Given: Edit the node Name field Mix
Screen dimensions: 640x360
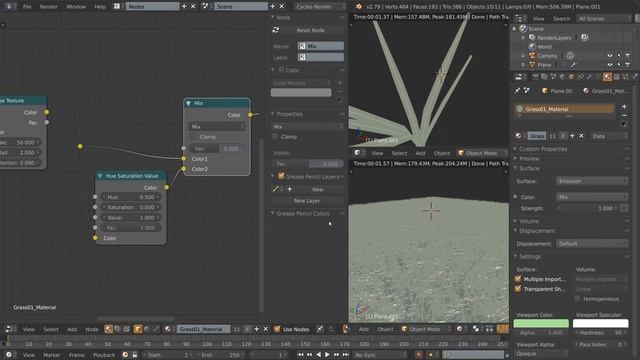Looking at the screenshot, I should click(x=320, y=46).
